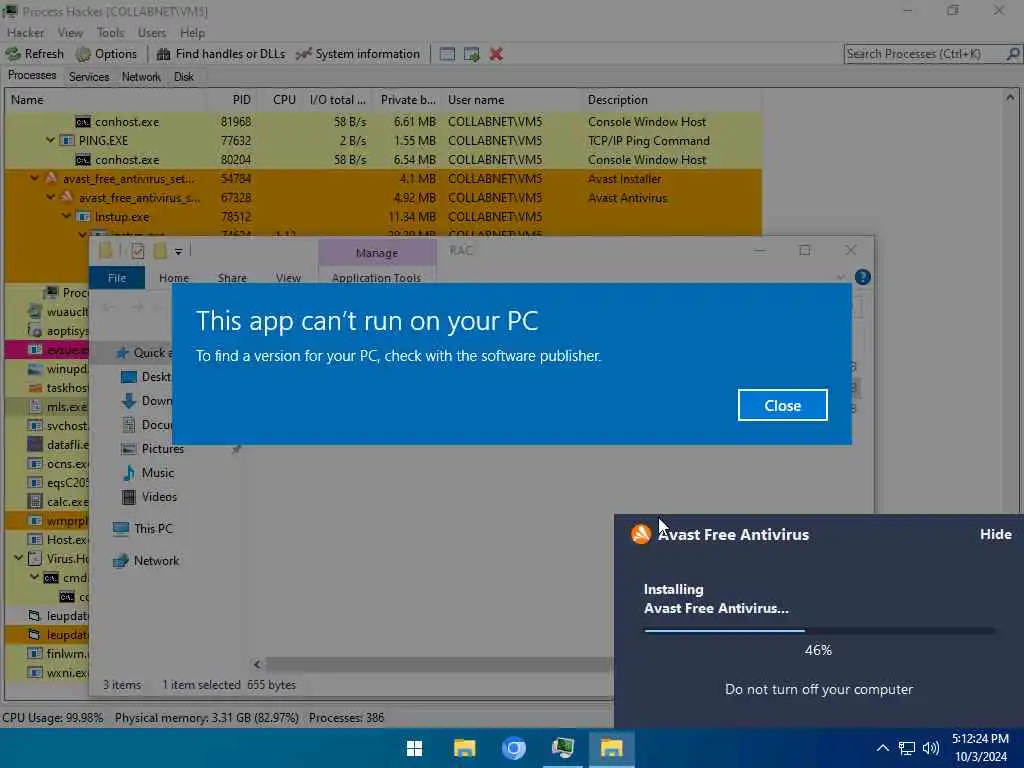The image size is (1024, 768).
Task: Select the wuauclt process row
Action: click(x=47, y=312)
